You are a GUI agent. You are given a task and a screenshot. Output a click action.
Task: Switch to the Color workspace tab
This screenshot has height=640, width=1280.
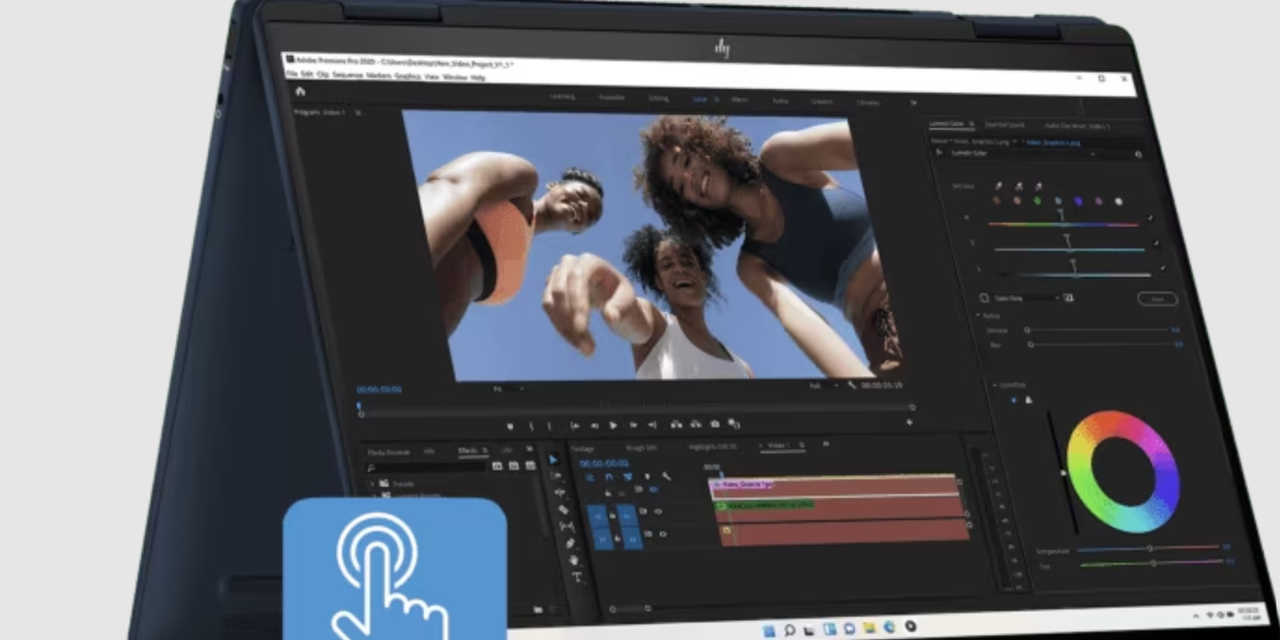pos(700,99)
